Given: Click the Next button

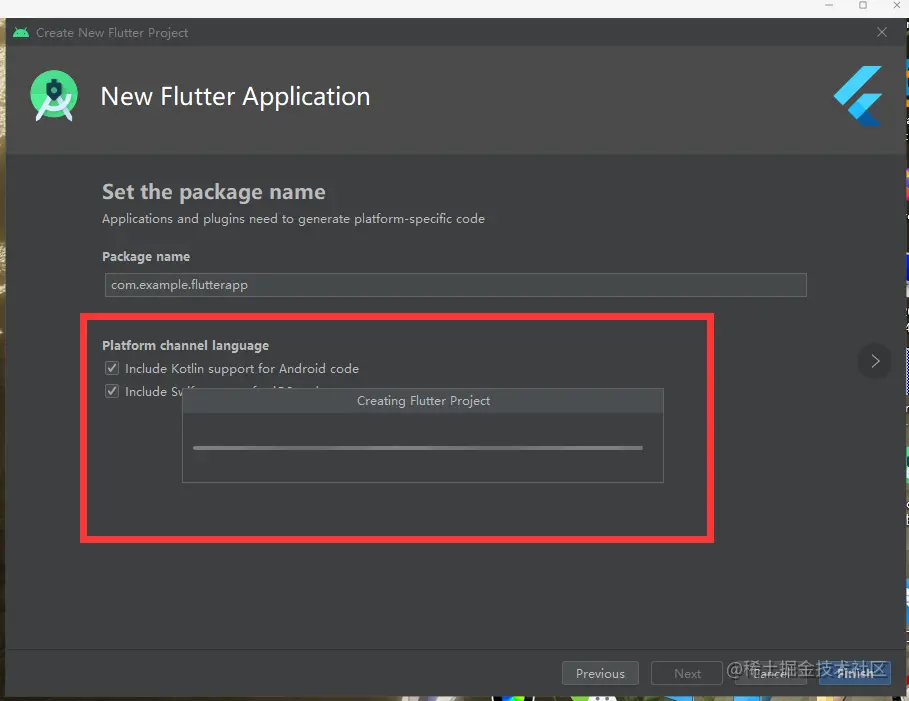Looking at the screenshot, I should [x=687, y=673].
